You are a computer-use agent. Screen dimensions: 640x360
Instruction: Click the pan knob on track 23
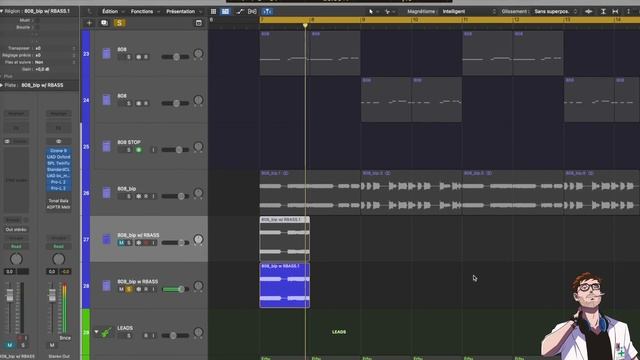198,53
